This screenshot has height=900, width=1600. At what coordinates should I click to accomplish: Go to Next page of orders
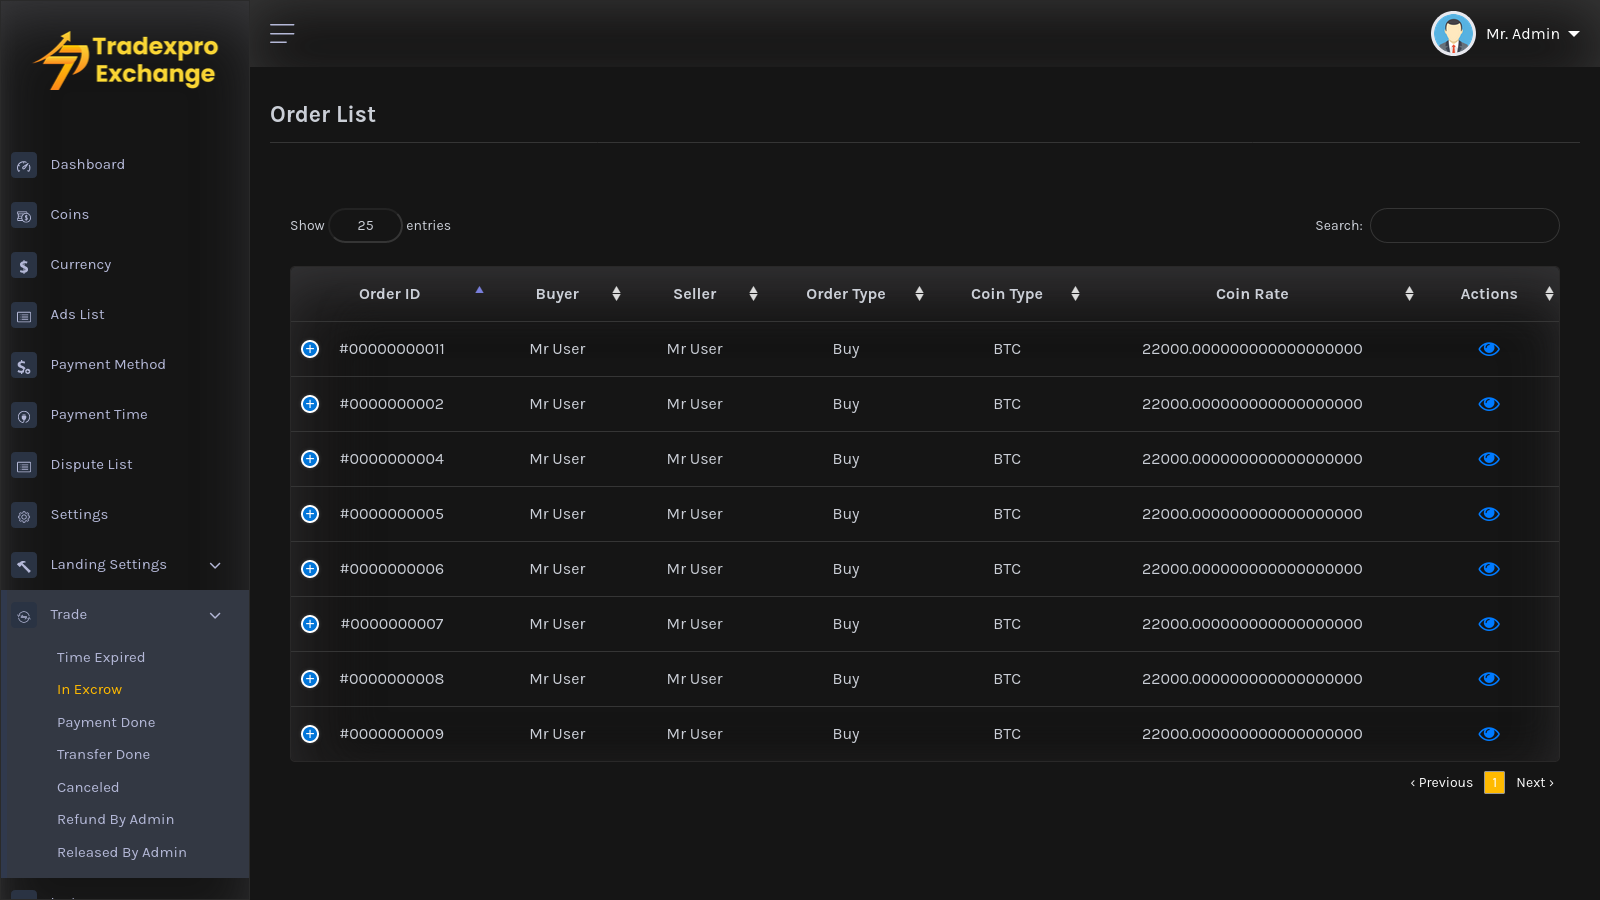[1534, 782]
